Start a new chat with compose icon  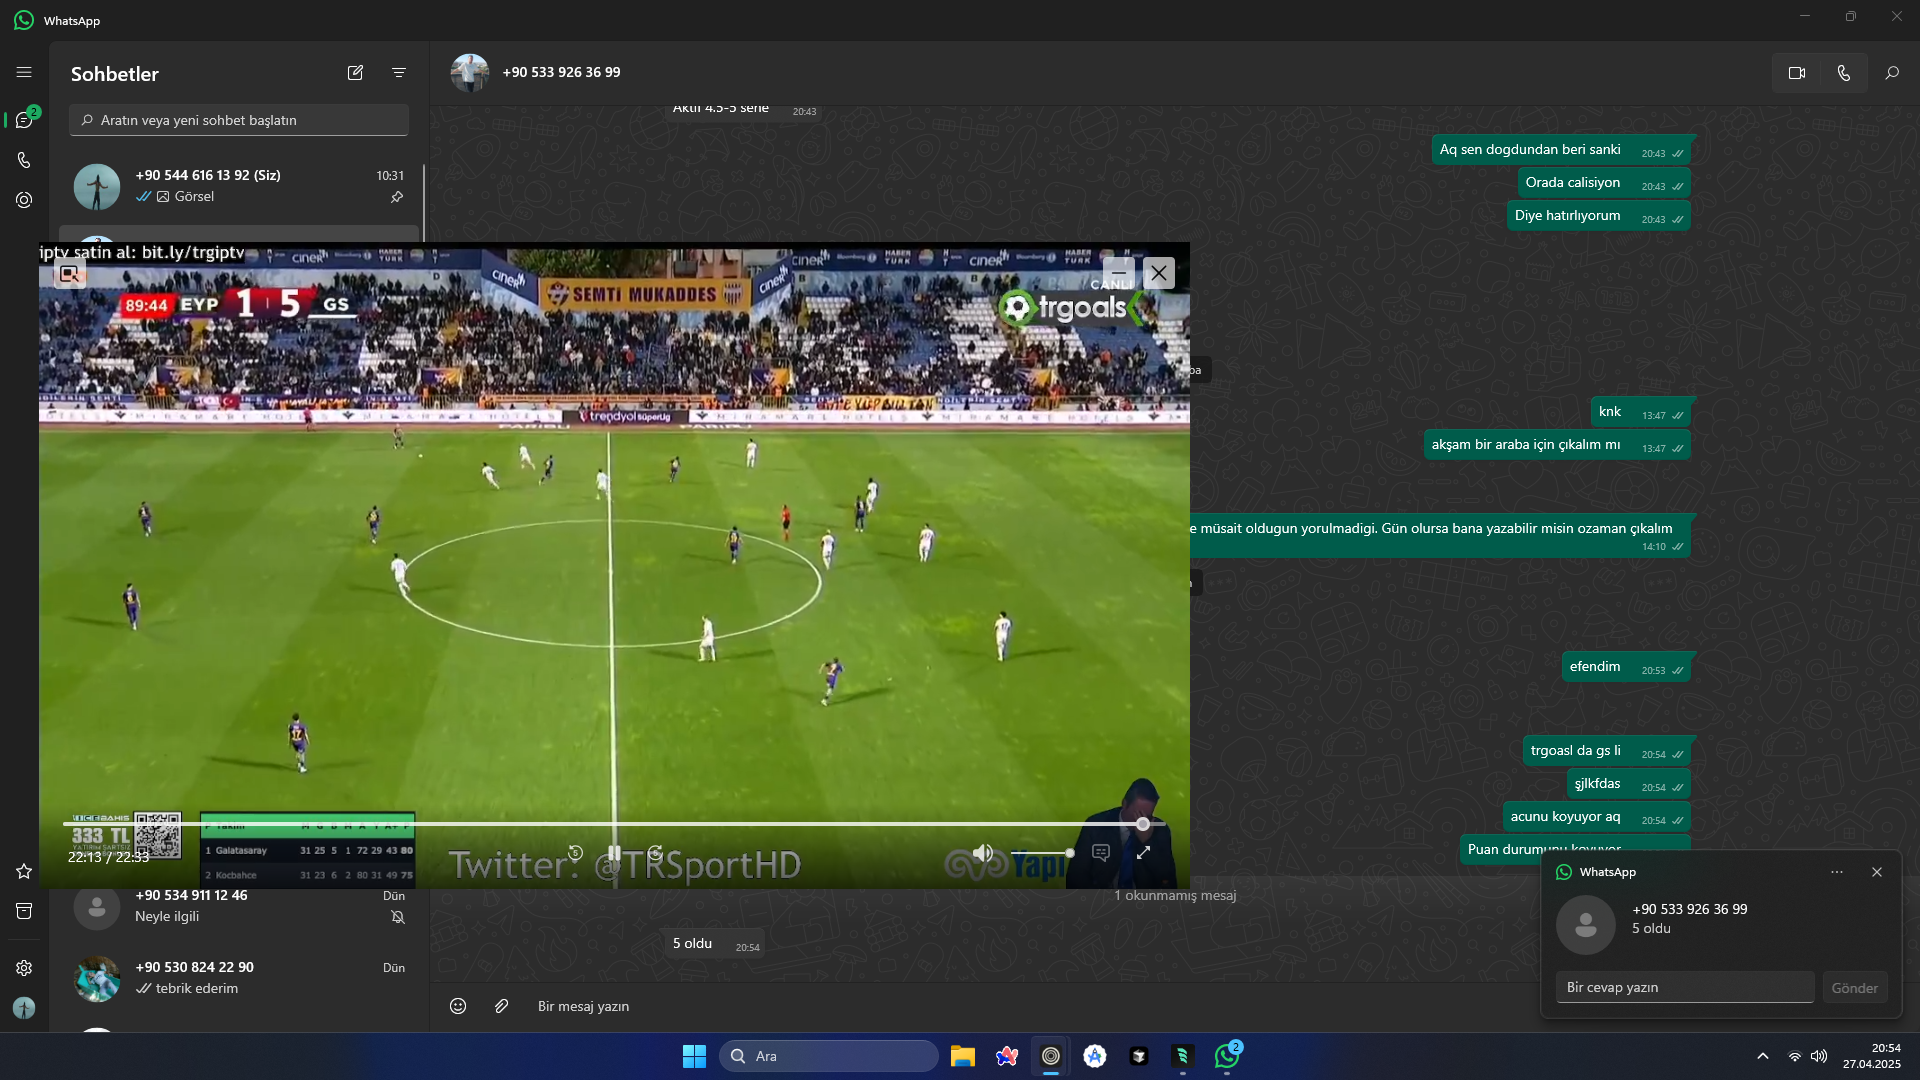tap(355, 72)
